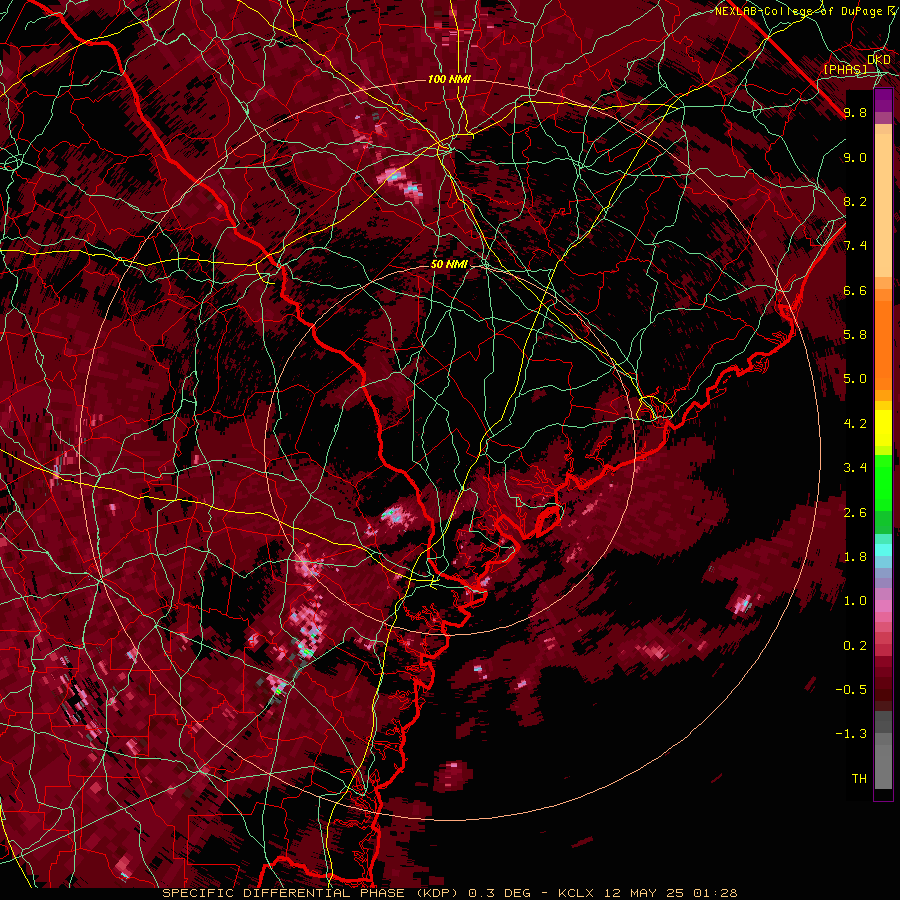Click the (KDP) product abbreviation in the caption
Image resolution: width=900 pixels, height=900 pixels.
coord(437,893)
